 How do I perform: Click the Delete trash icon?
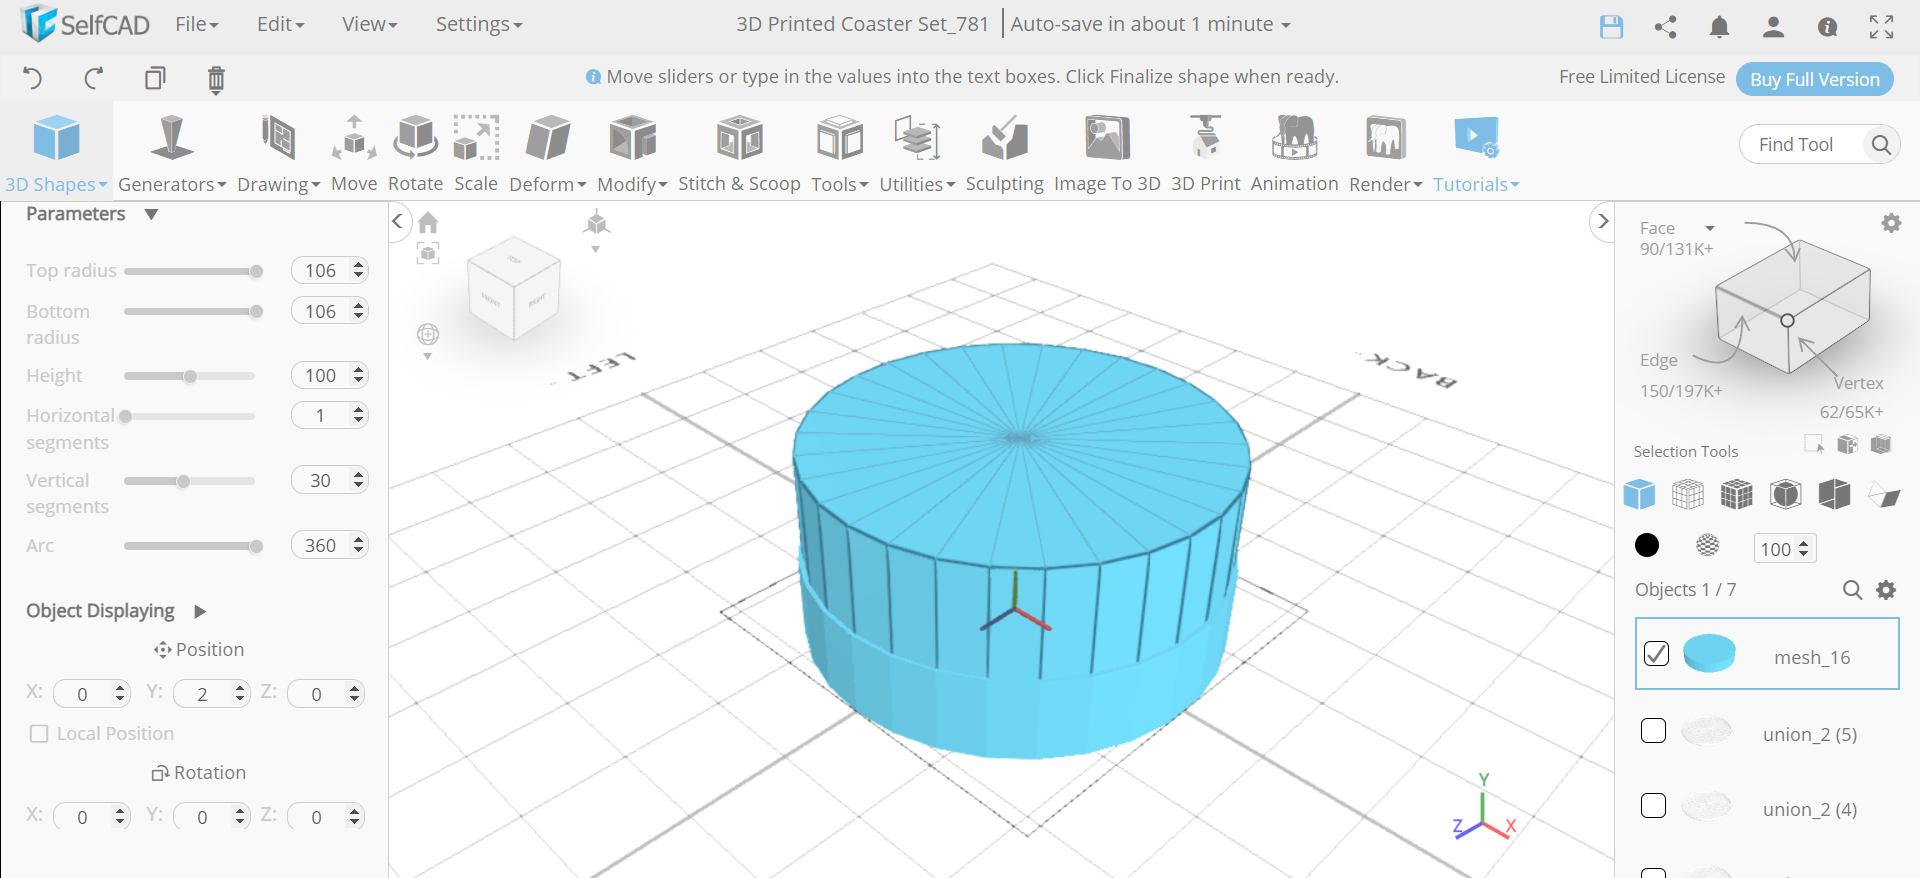point(216,79)
